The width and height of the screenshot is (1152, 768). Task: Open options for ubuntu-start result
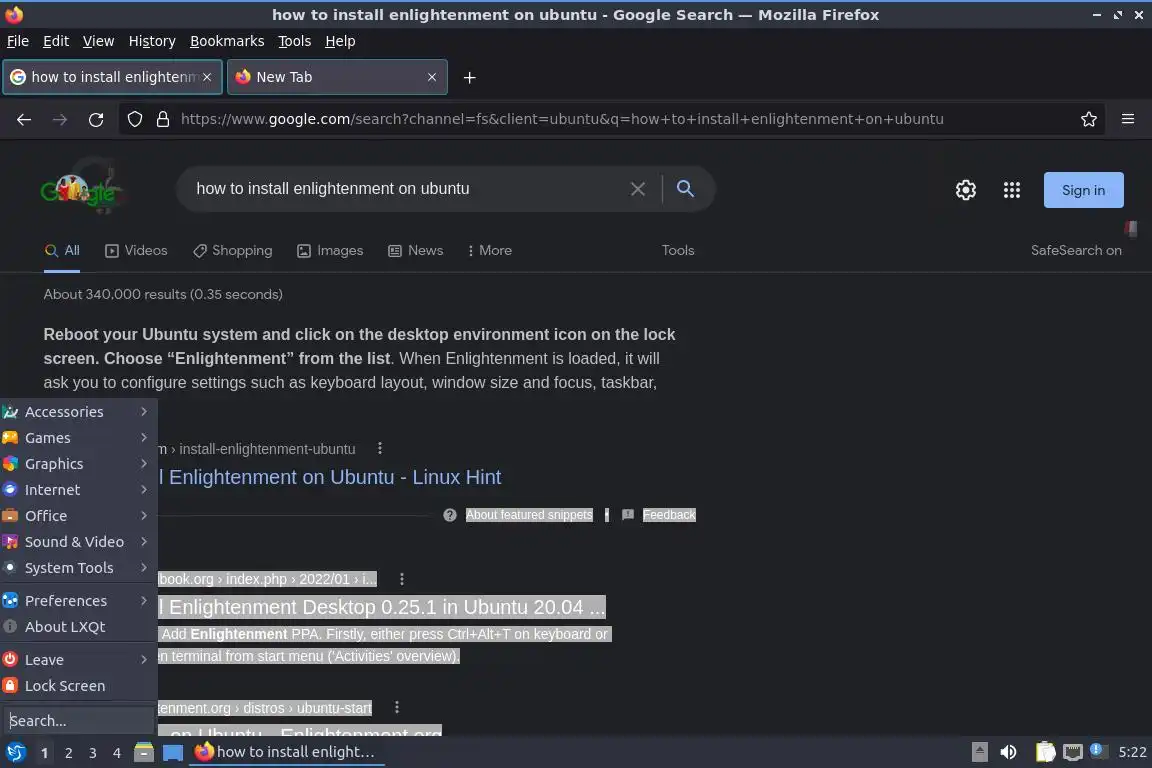pyautogui.click(x=397, y=707)
